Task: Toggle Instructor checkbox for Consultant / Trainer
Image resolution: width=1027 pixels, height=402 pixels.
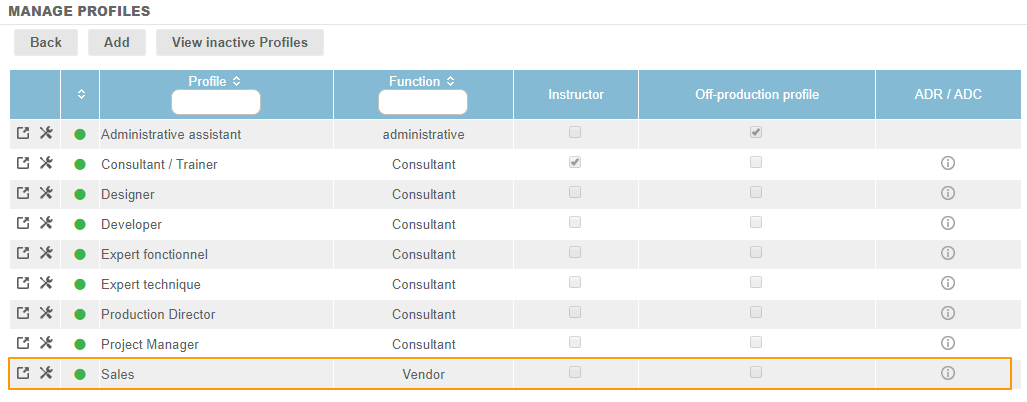Action: tap(575, 162)
